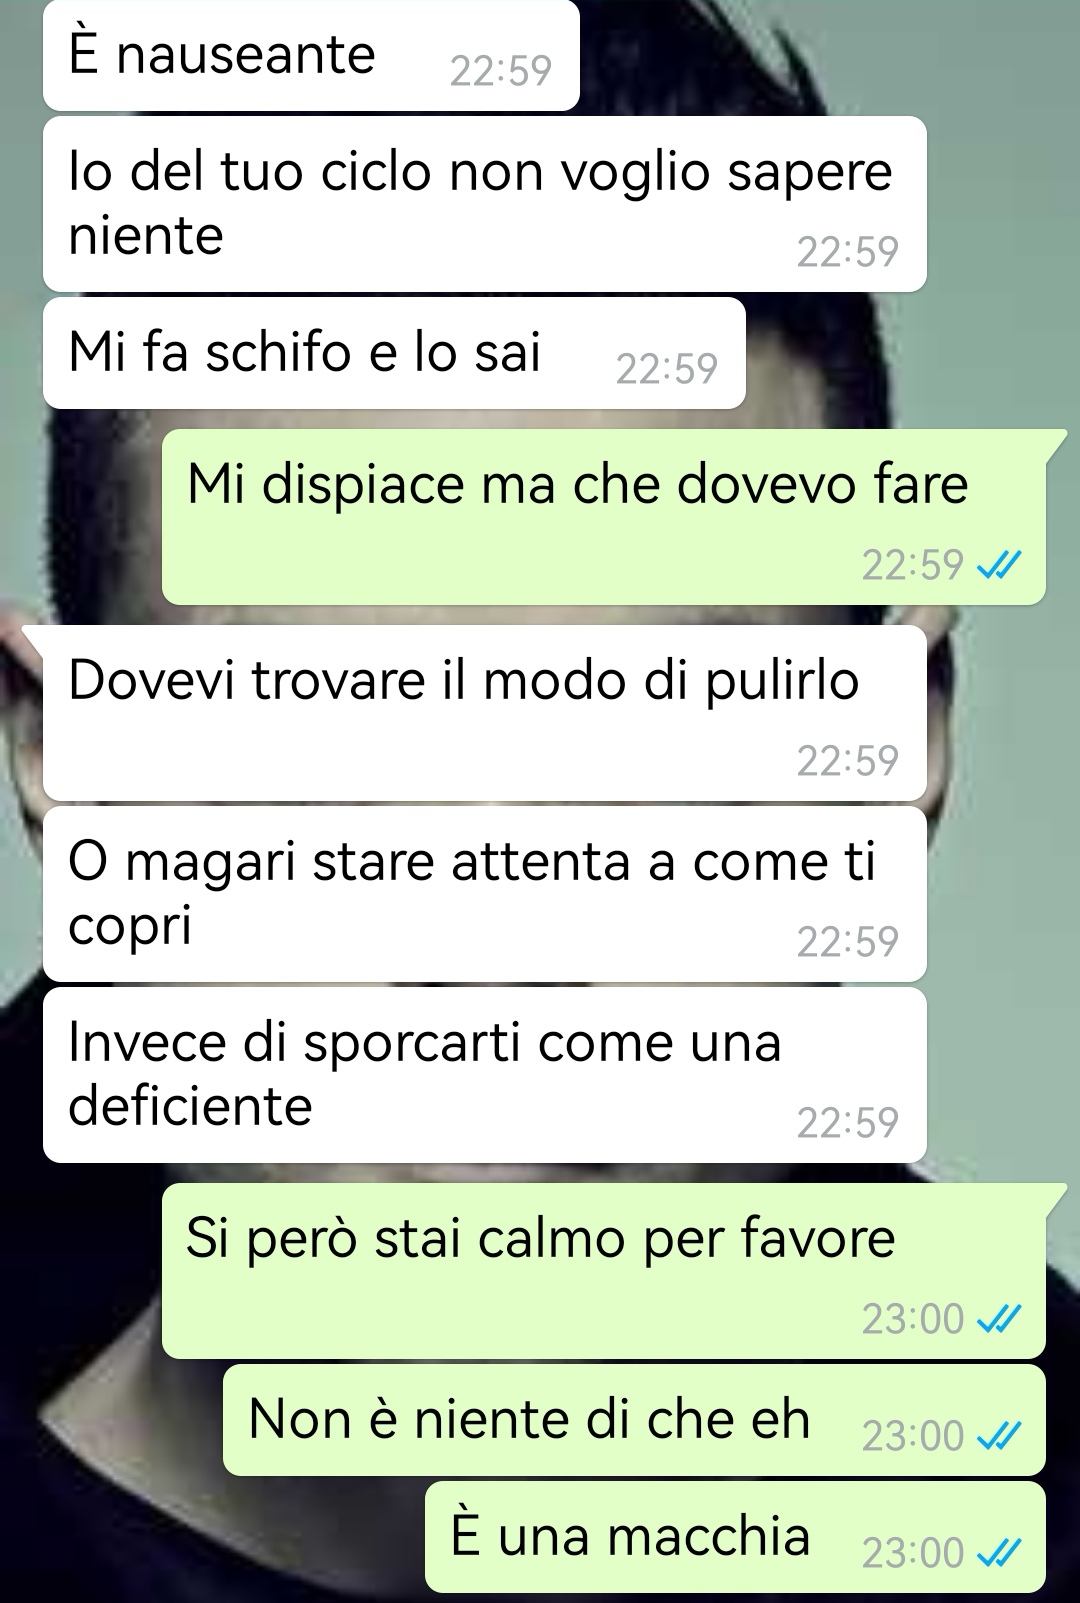
Task: Tap the 23:00 timestamp on "Si però stai calmo"
Action: (913, 1320)
